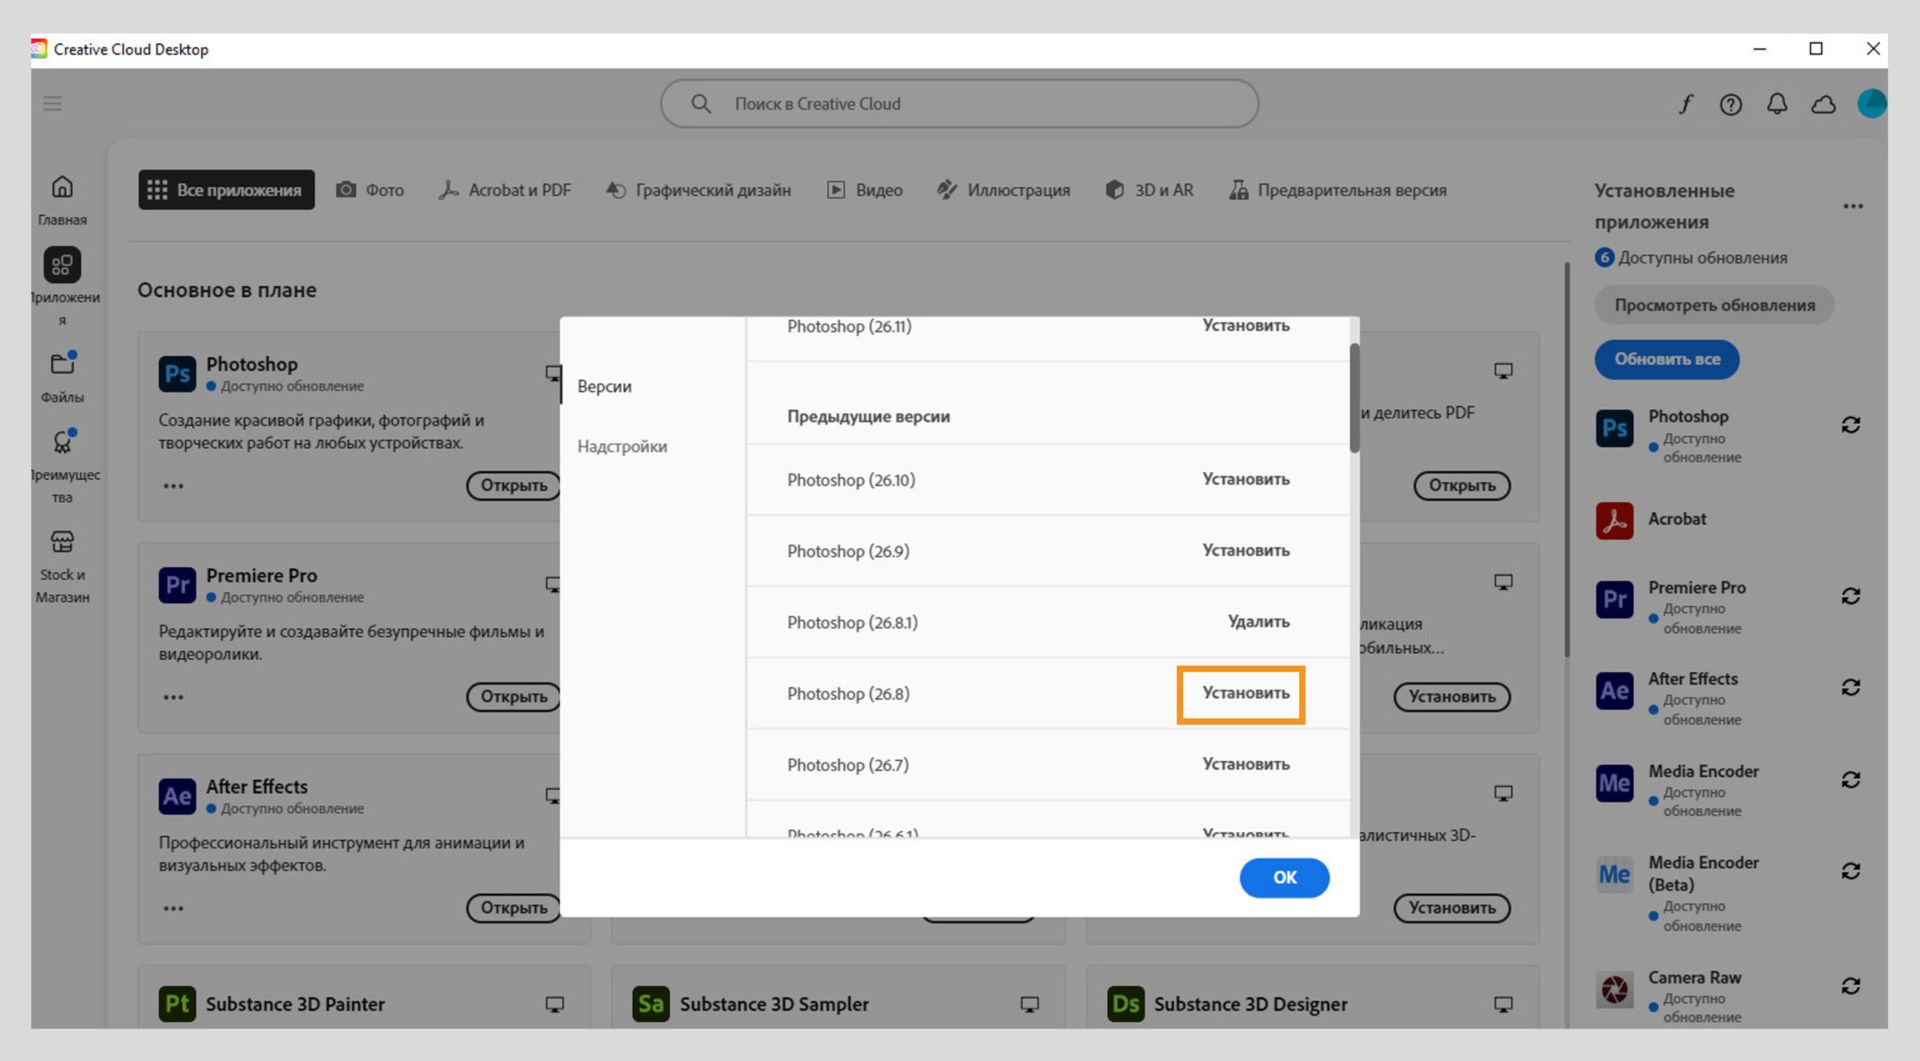Click the Substance 3D Sampler Sa icon
Screen dimensions: 1920x1061
[651, 1004]
